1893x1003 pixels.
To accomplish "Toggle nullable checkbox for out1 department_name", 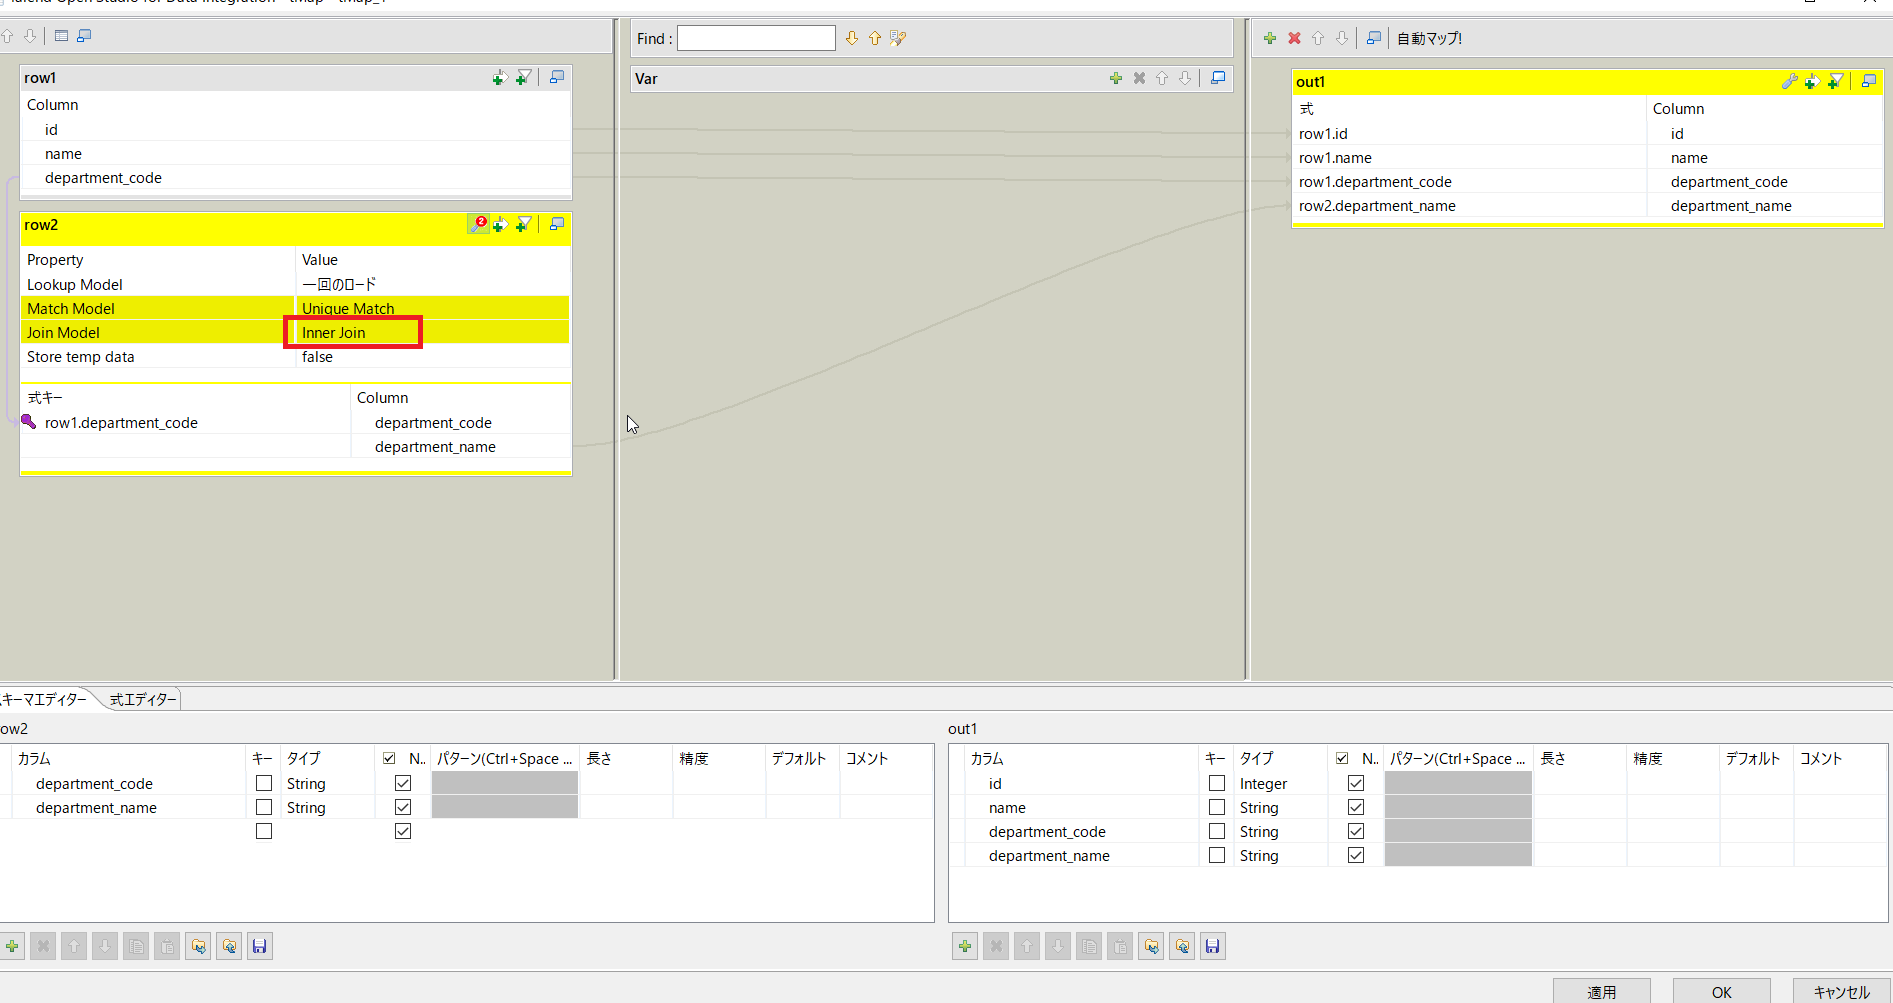I will 1356,855.
